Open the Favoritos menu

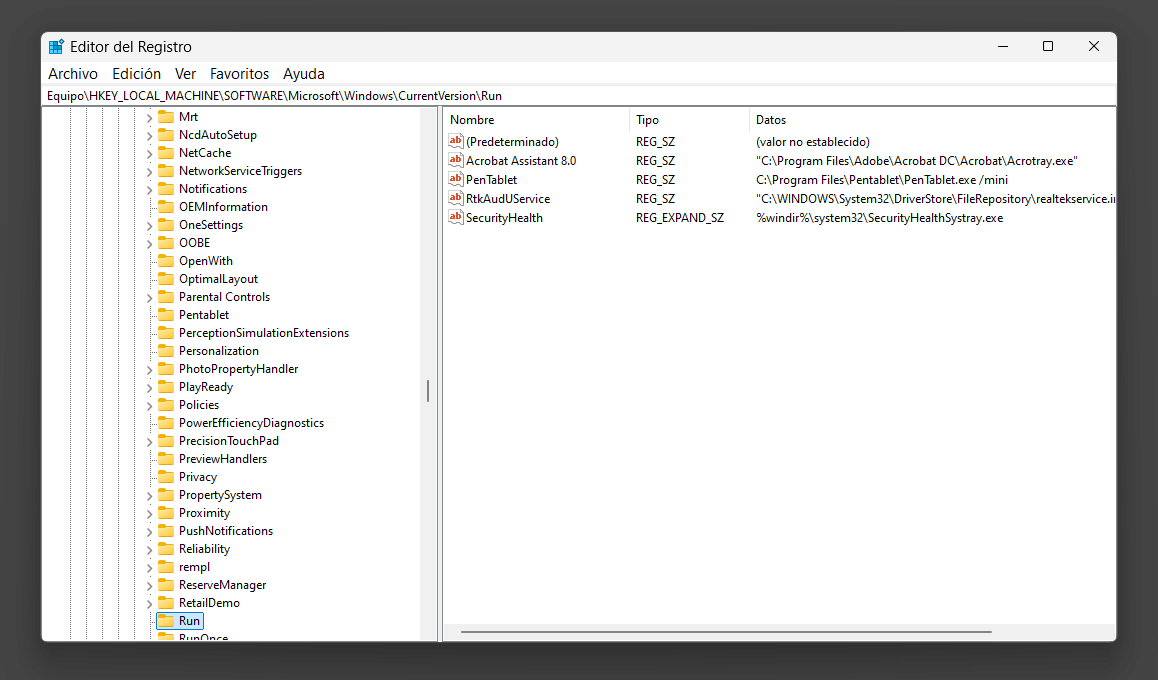click(x=239, y=74)
